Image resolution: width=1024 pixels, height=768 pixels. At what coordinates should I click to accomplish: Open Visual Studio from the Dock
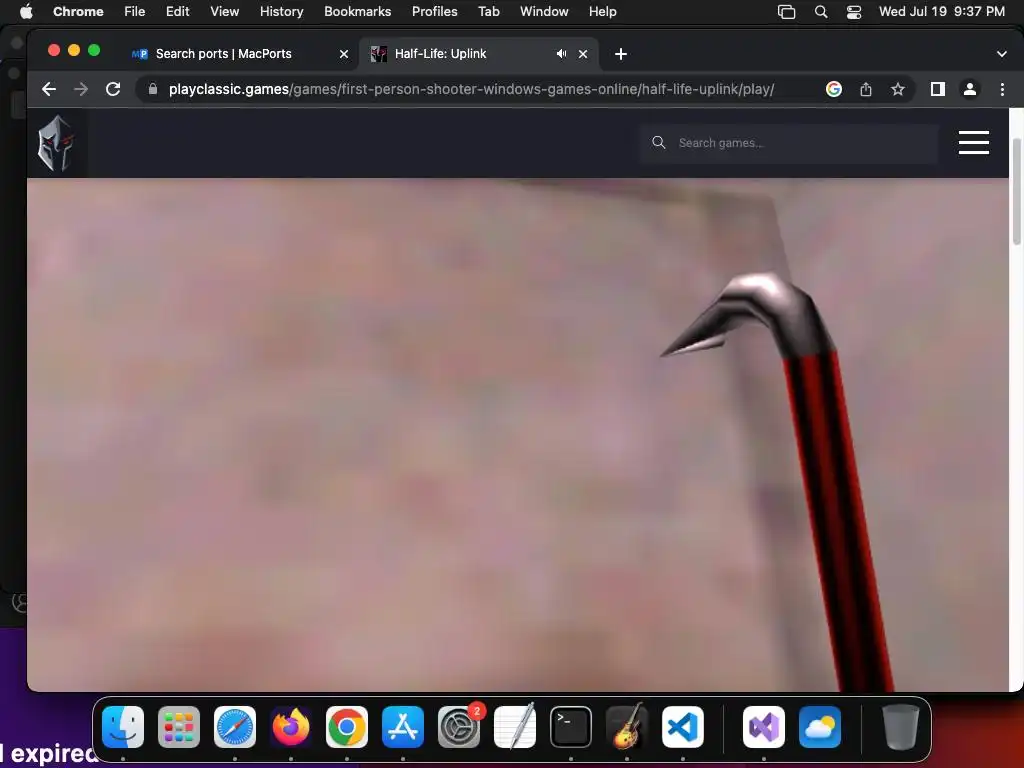click(x=764, y=727)
